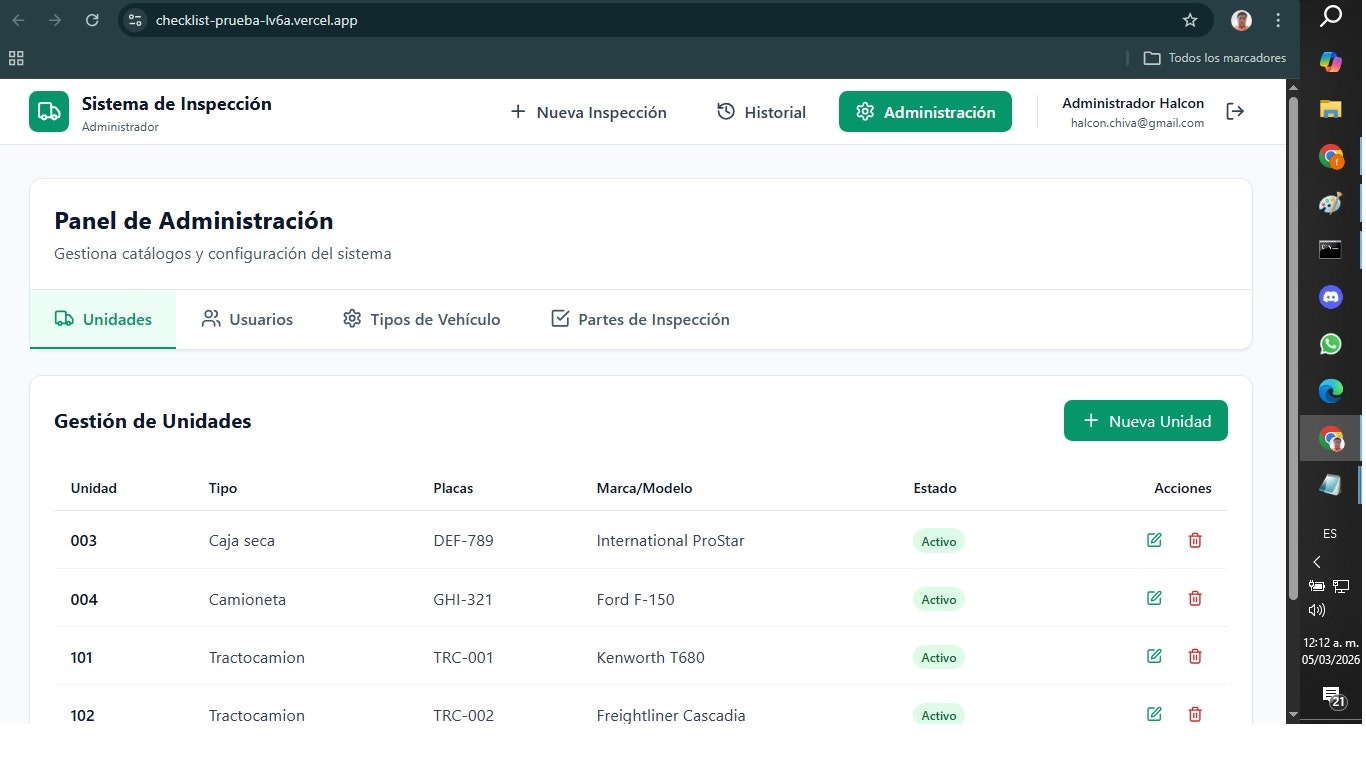Open the Chrome three-dot menu
Screen dimensions: 1366x768
tap(1278, 20)
